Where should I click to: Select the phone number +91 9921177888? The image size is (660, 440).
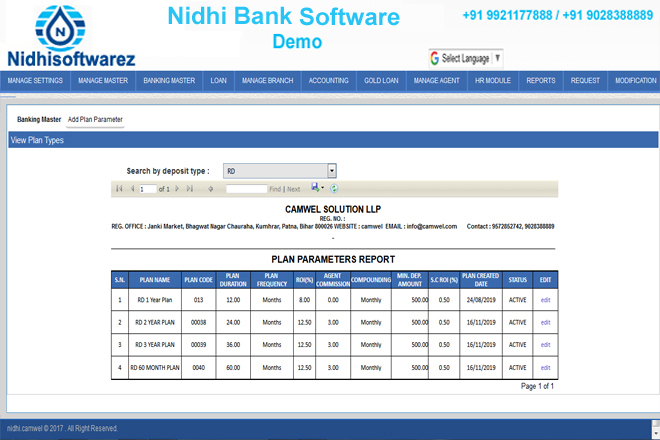coord(507,16)
